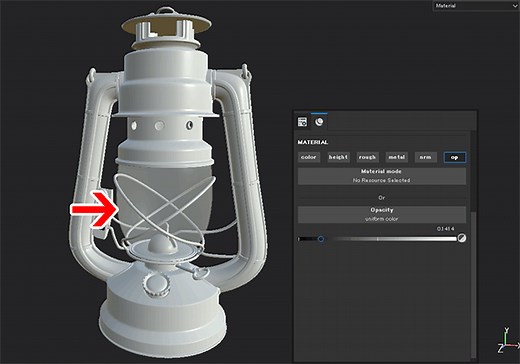Screen dimensions: 520x364
Task: Click the opacity eyedropper picker icon
Action: point(462,238)
